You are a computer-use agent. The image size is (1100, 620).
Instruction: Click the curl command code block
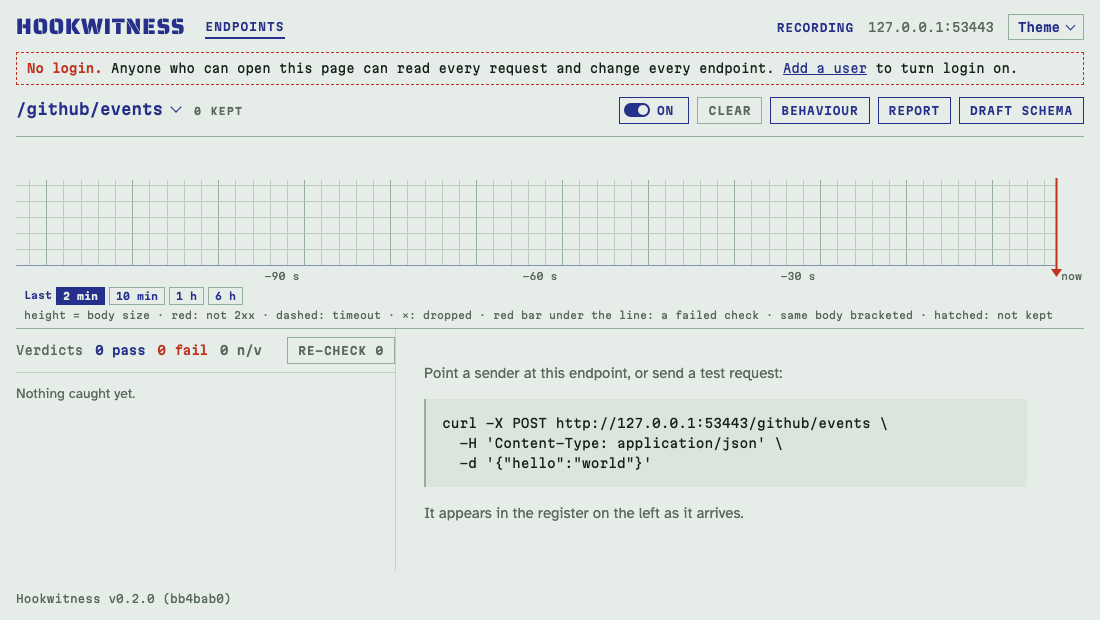click(x=725, y=443)
